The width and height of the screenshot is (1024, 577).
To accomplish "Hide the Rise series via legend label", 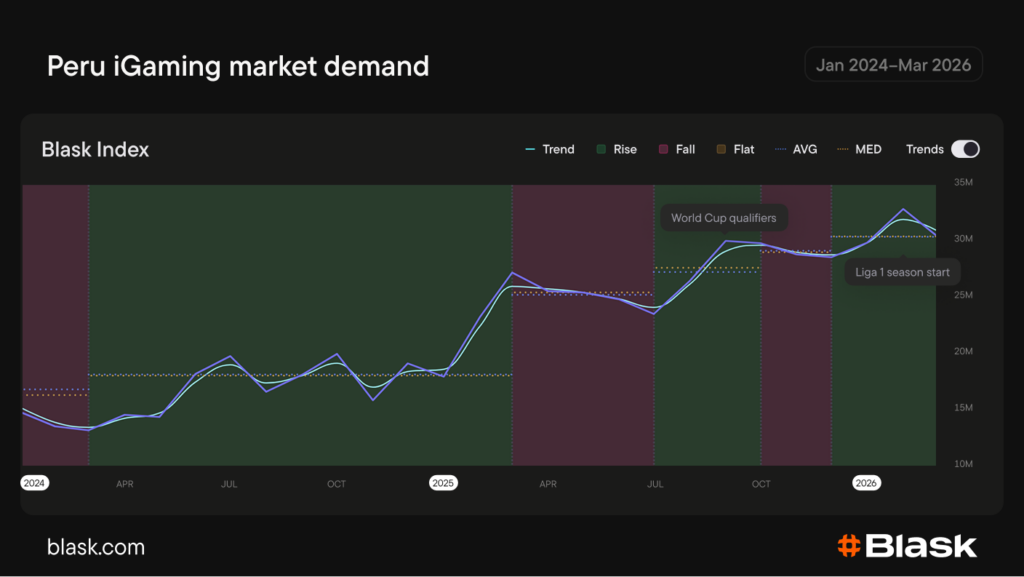I will (x=625, y=149).
